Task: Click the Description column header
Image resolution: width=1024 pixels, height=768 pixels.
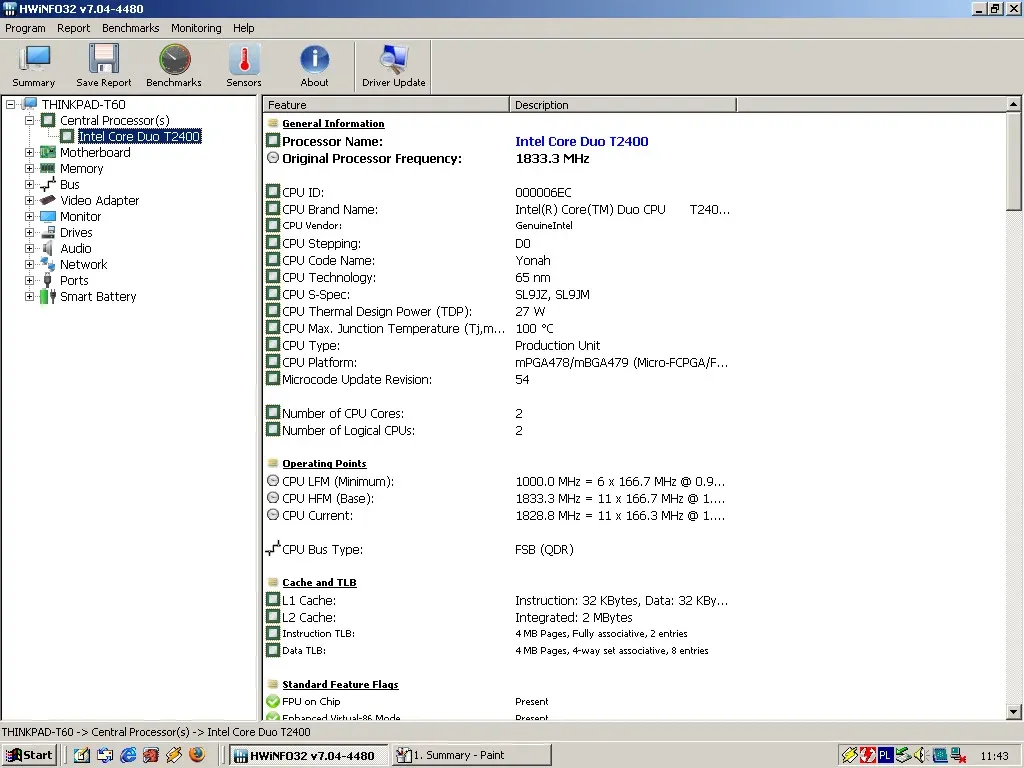Action: pos(623,104)
